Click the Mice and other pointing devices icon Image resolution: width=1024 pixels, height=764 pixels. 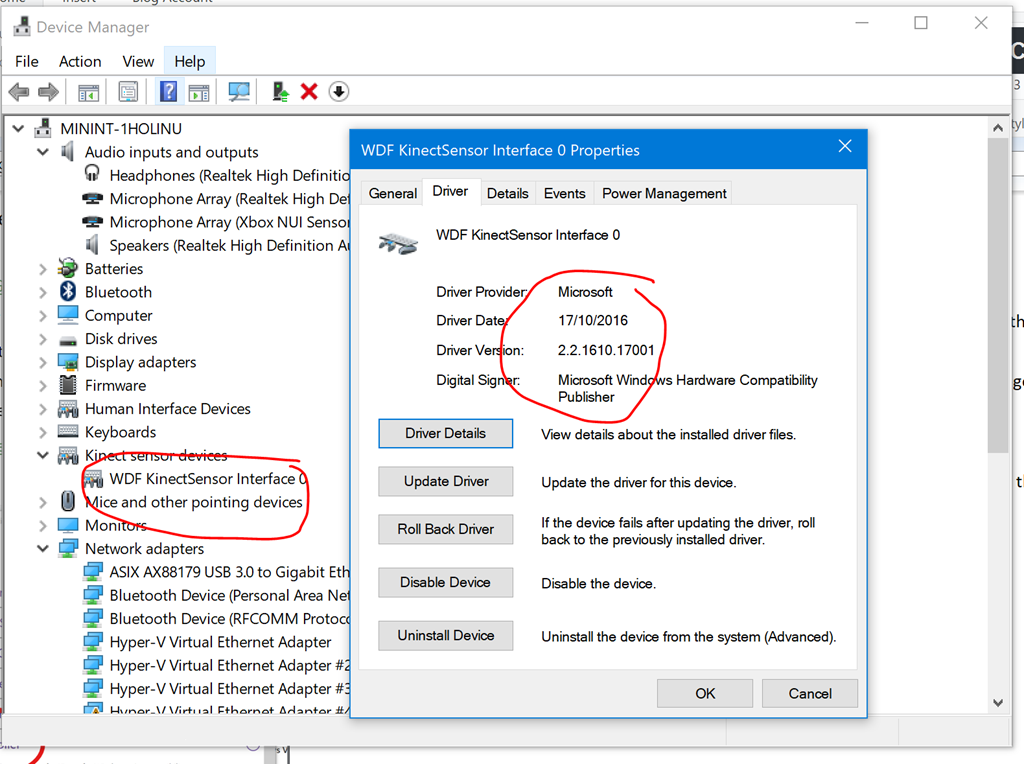click(x=68, y=501)
